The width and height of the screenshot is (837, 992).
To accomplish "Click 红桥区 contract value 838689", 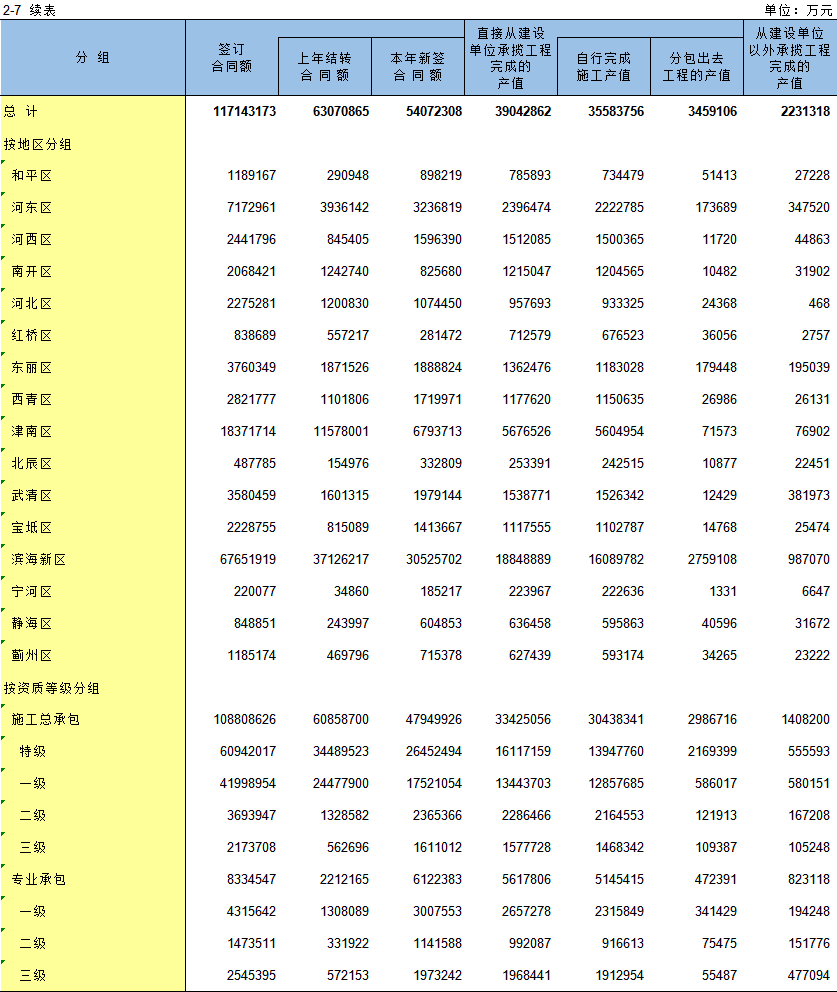I will pyautogui.click(x=255, y=335).
